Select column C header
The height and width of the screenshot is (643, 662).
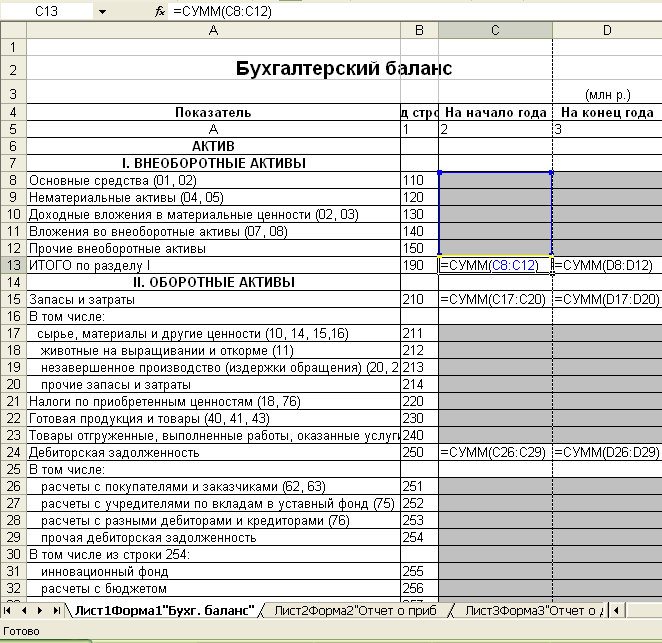[495, 30]
